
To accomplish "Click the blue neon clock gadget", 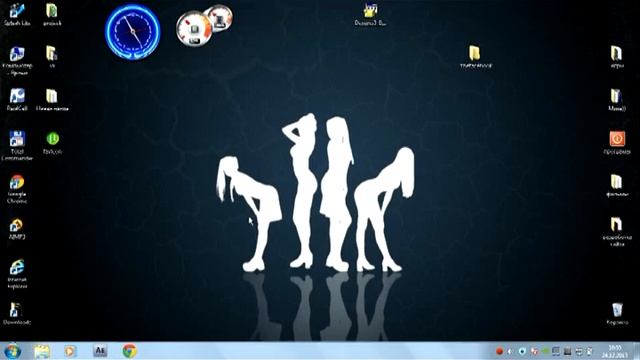I will 133,31.
